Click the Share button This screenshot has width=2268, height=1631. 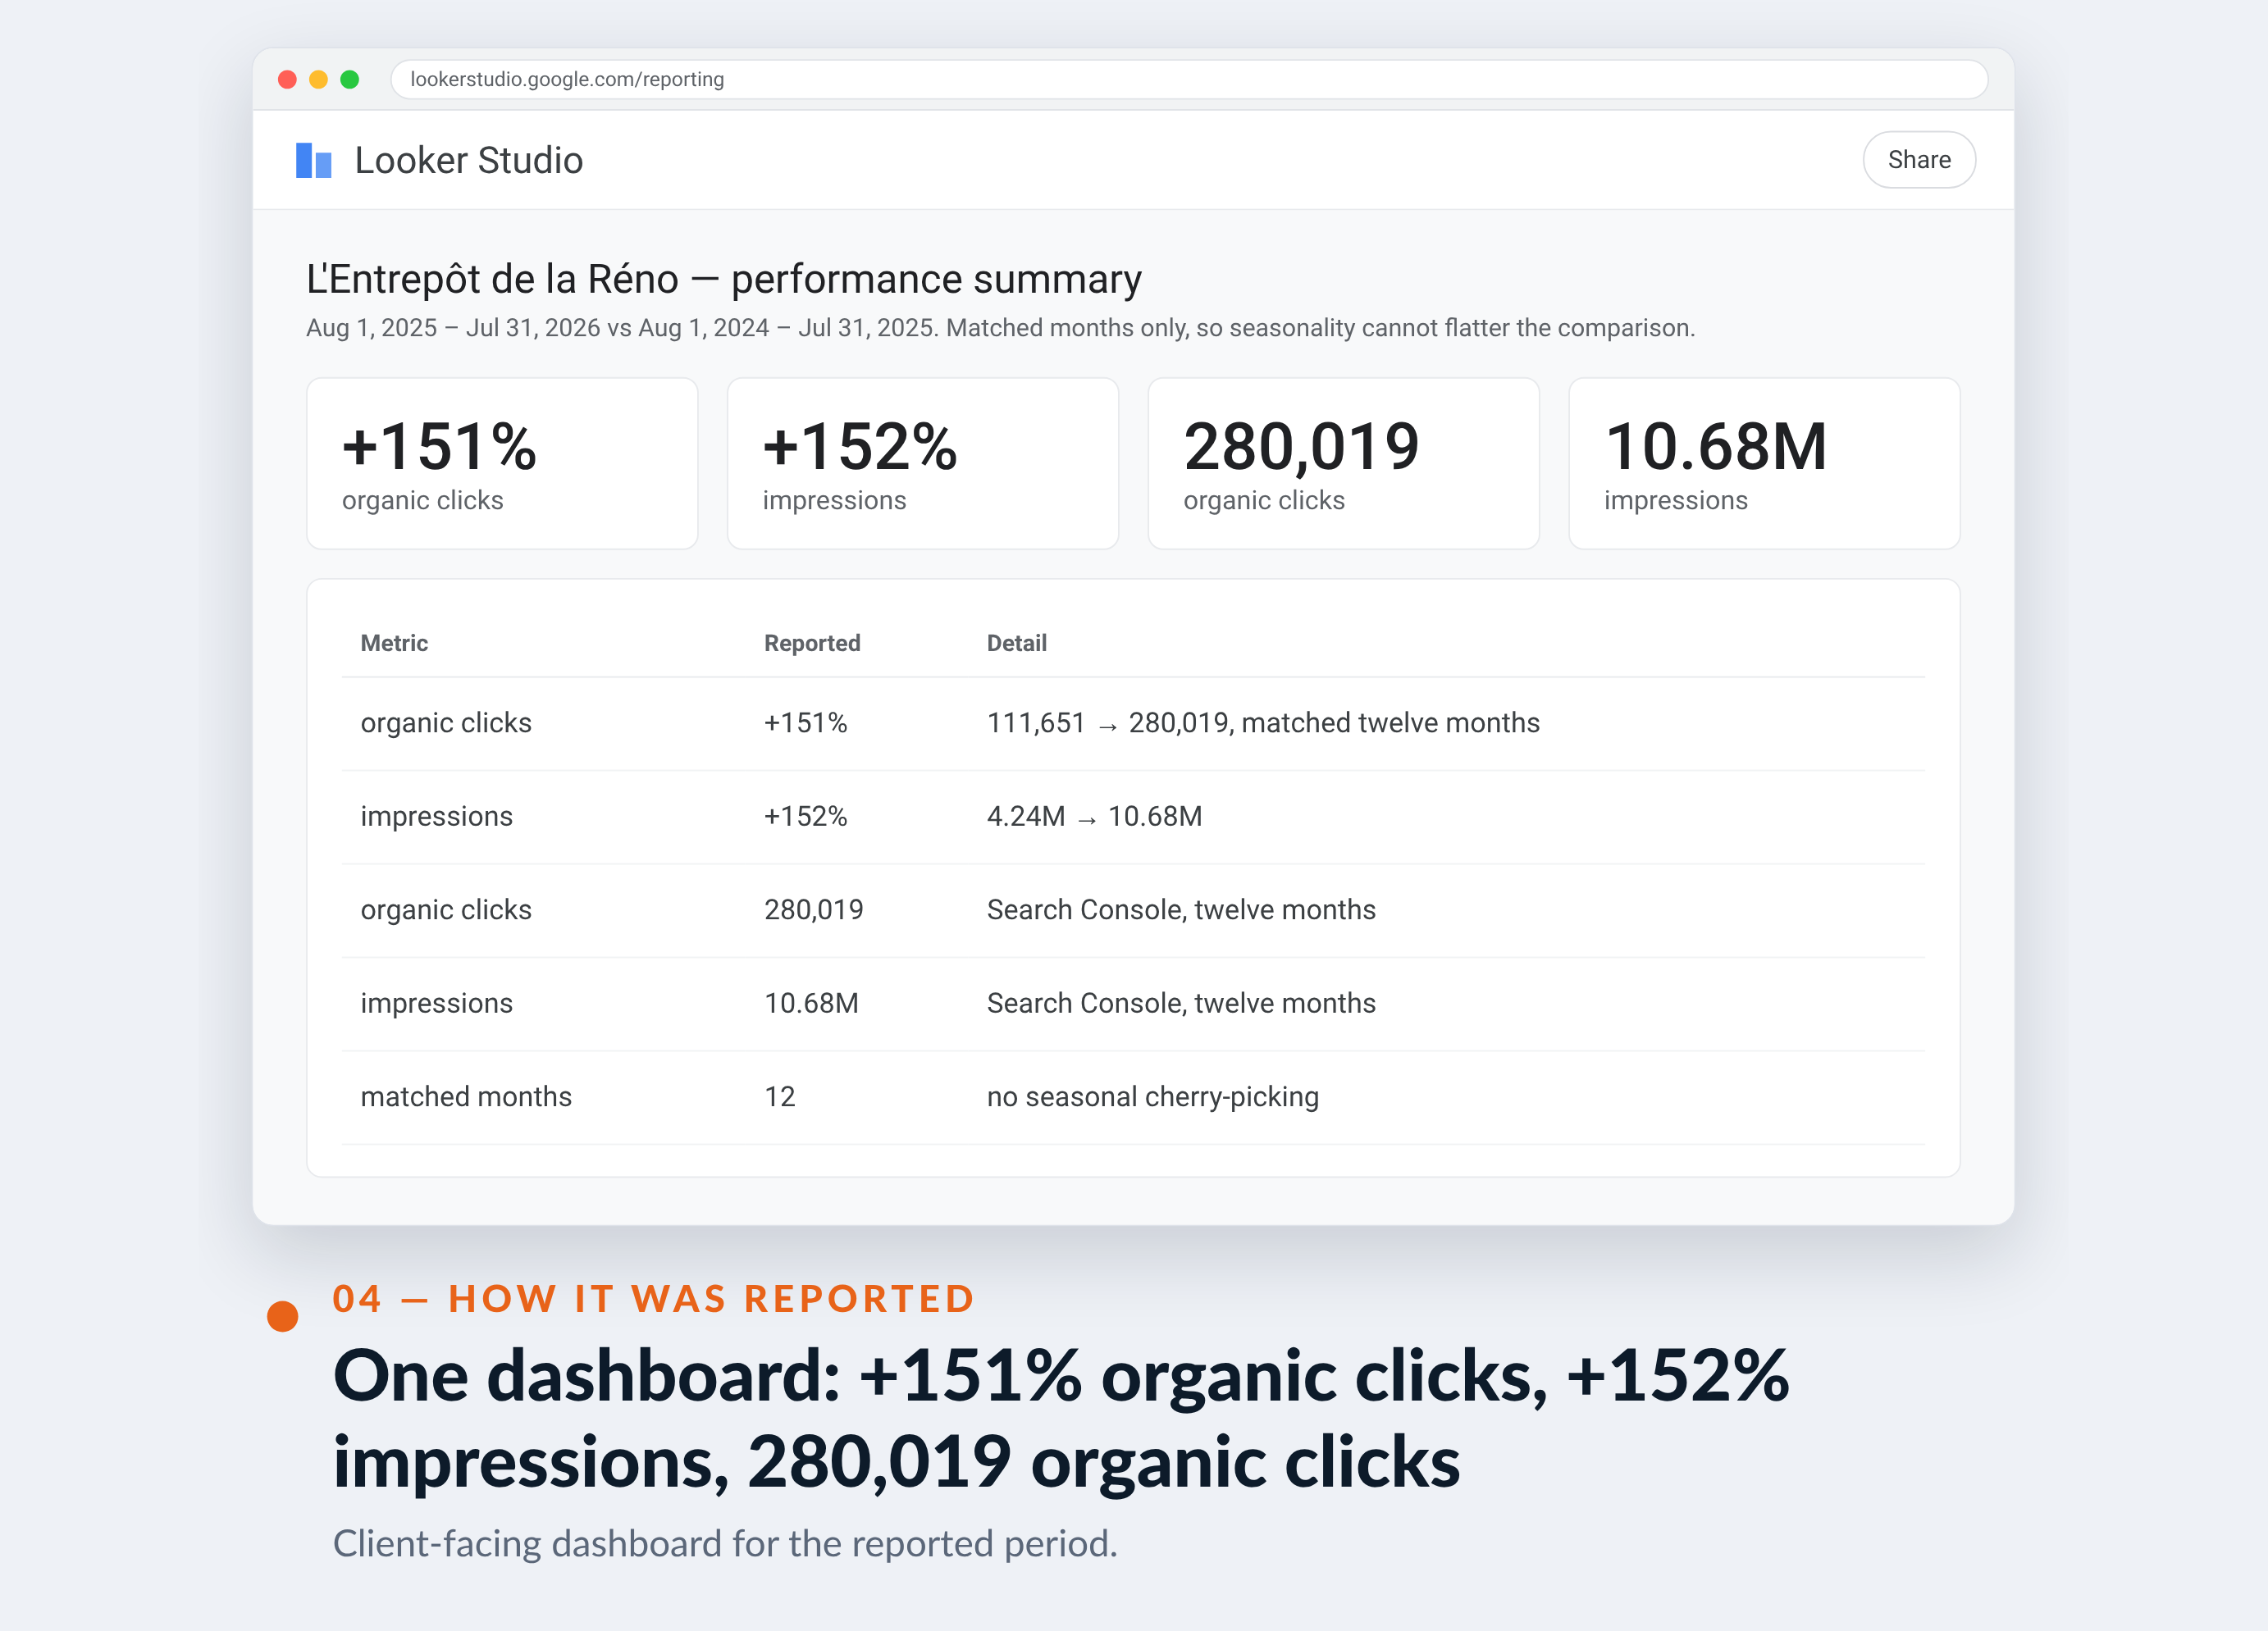pos(1918,160)
